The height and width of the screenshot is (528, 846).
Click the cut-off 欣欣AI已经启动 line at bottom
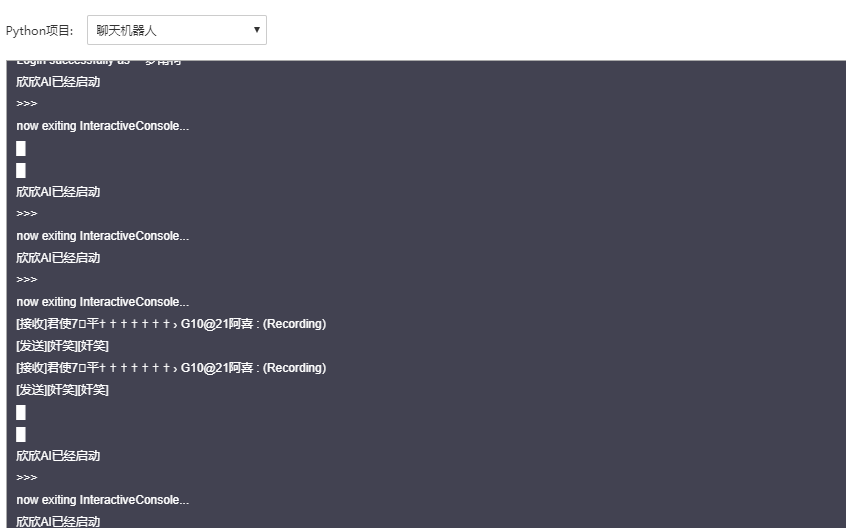point(58,521)
